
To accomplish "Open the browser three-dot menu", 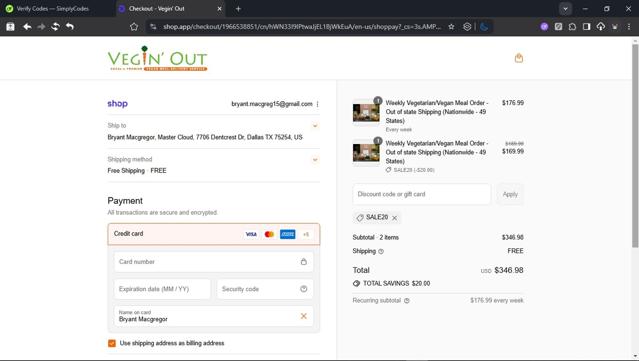I will click(629, 26).
